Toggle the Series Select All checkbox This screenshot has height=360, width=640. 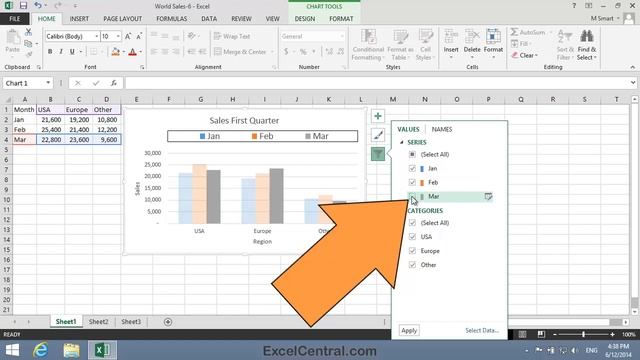point(412,154)
